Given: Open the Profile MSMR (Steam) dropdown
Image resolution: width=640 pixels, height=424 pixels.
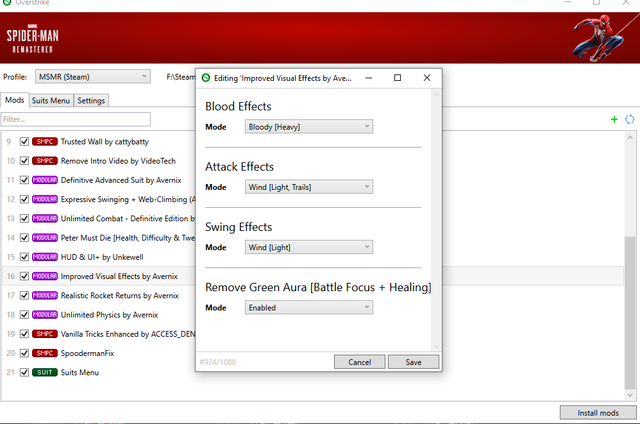Looking at the screenshot, I should pyautogui.click(x=93, y=77).
